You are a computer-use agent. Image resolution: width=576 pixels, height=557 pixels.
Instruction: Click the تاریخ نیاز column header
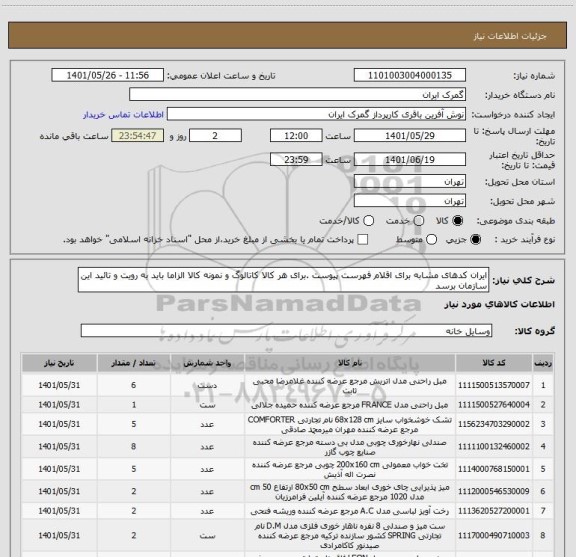pos(59,363)
